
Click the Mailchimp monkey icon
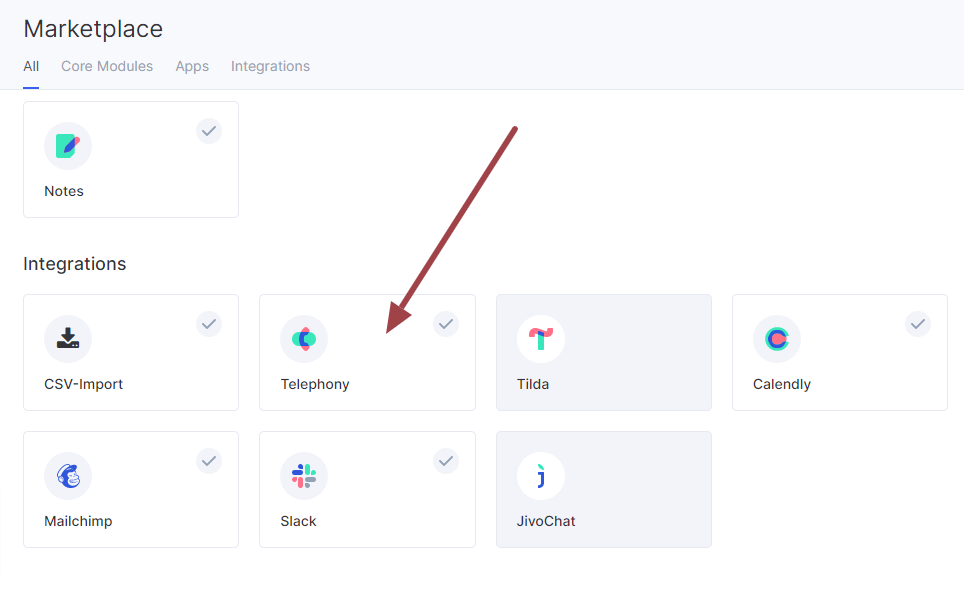(68, 476)
